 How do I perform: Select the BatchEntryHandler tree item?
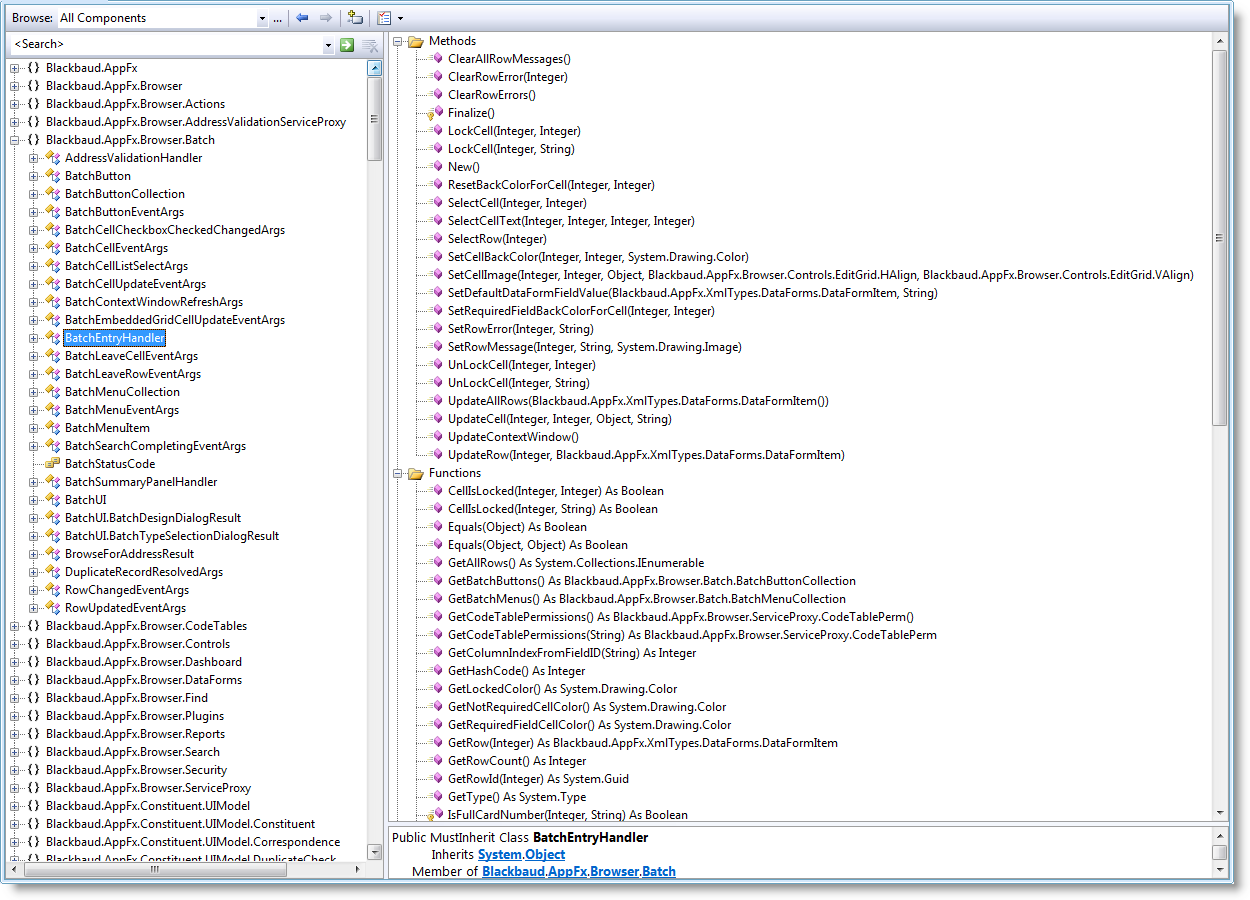(x=114, y=338)
